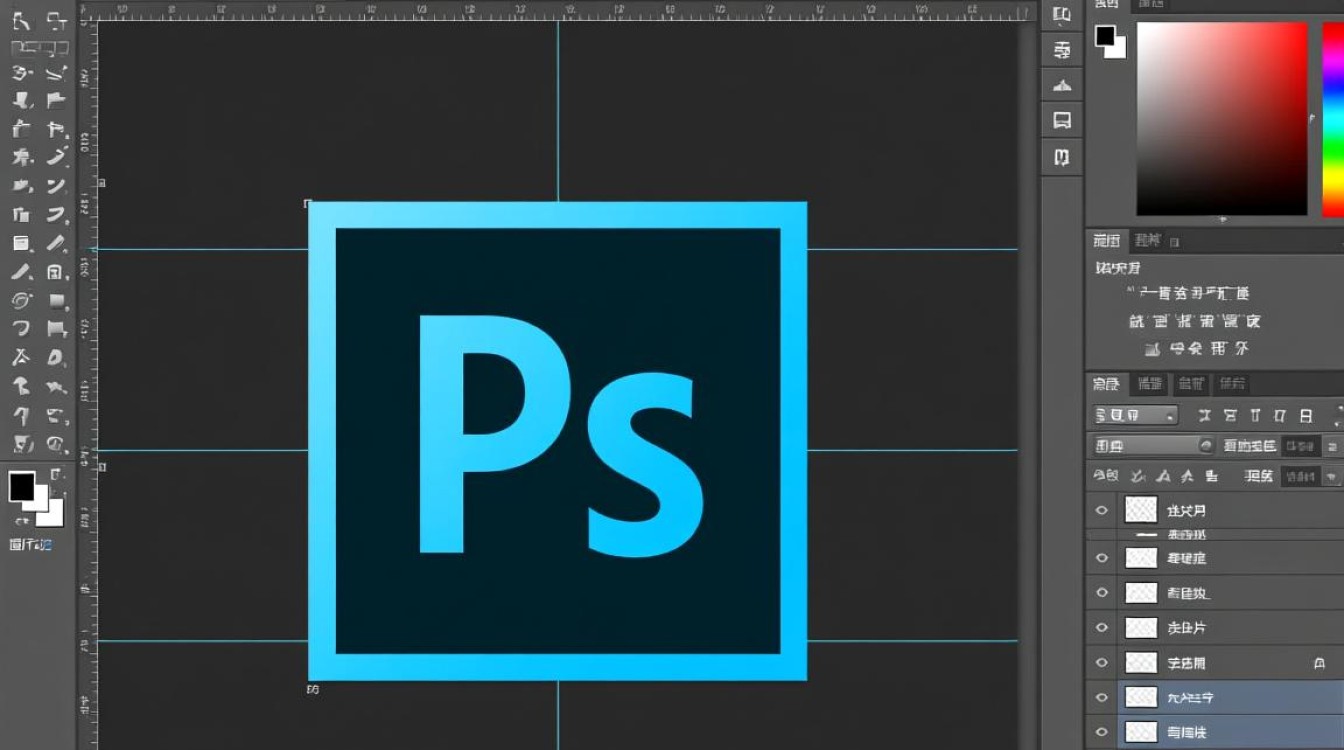Open the third icon in the collapsed panel dock
This screenshot has width=1344, height=750.
pyautogui.click(x=1062, y=85)
